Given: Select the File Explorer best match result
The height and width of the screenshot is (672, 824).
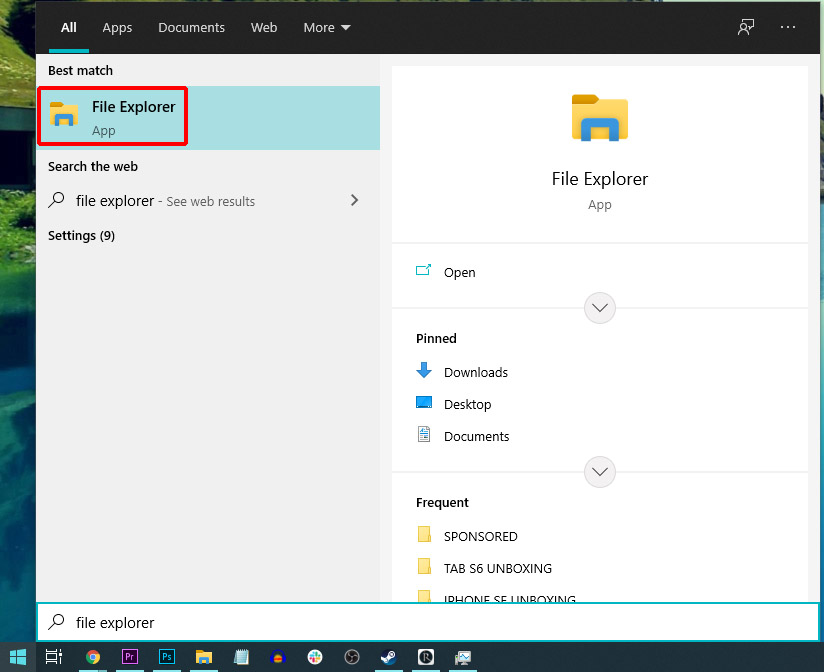Looking at the screenshot, I should click(x=208, y=118).
